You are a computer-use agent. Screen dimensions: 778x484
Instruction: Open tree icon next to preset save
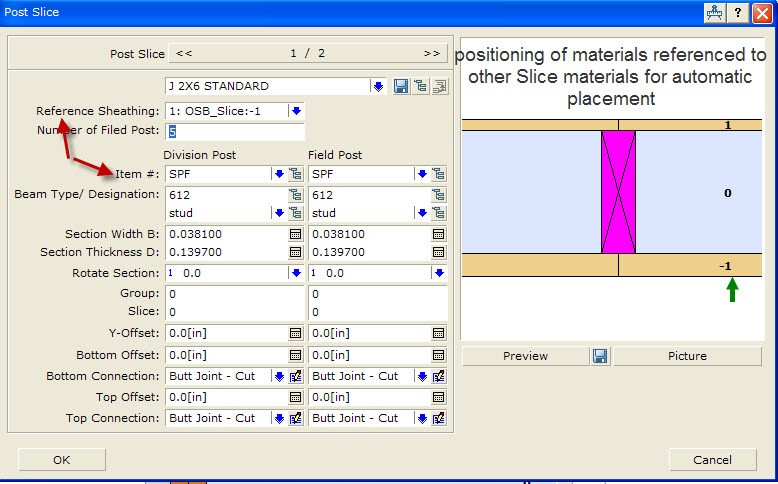point(420,87)
